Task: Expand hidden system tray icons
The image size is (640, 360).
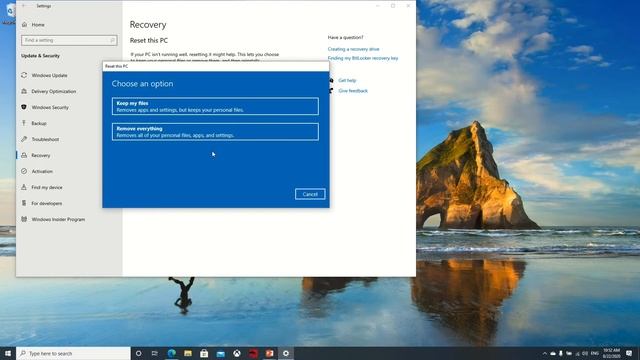Action: [544, 353]
